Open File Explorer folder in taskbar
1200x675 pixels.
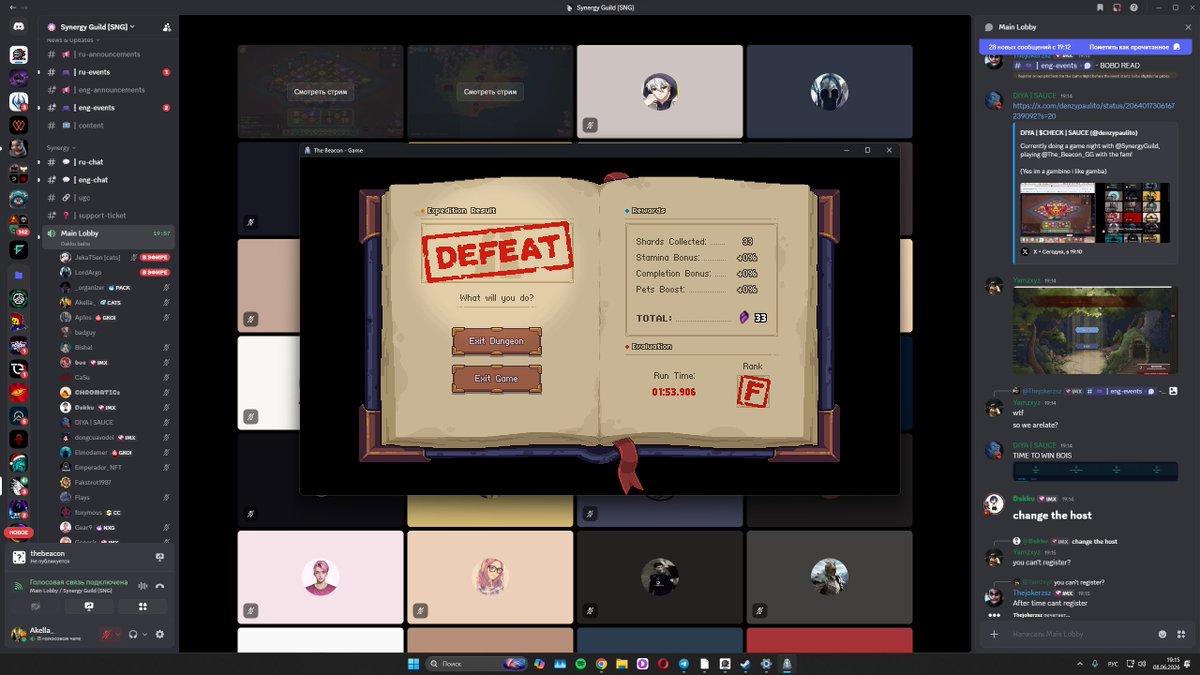point(621,663)
